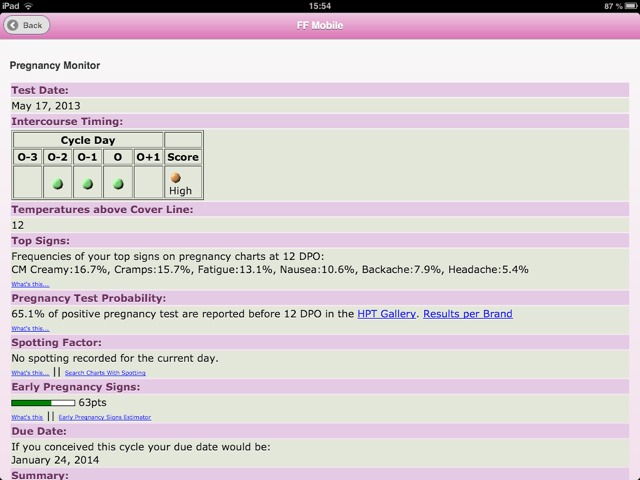Open the Early Pregnancy Signs Estimator link

[104, 417]
